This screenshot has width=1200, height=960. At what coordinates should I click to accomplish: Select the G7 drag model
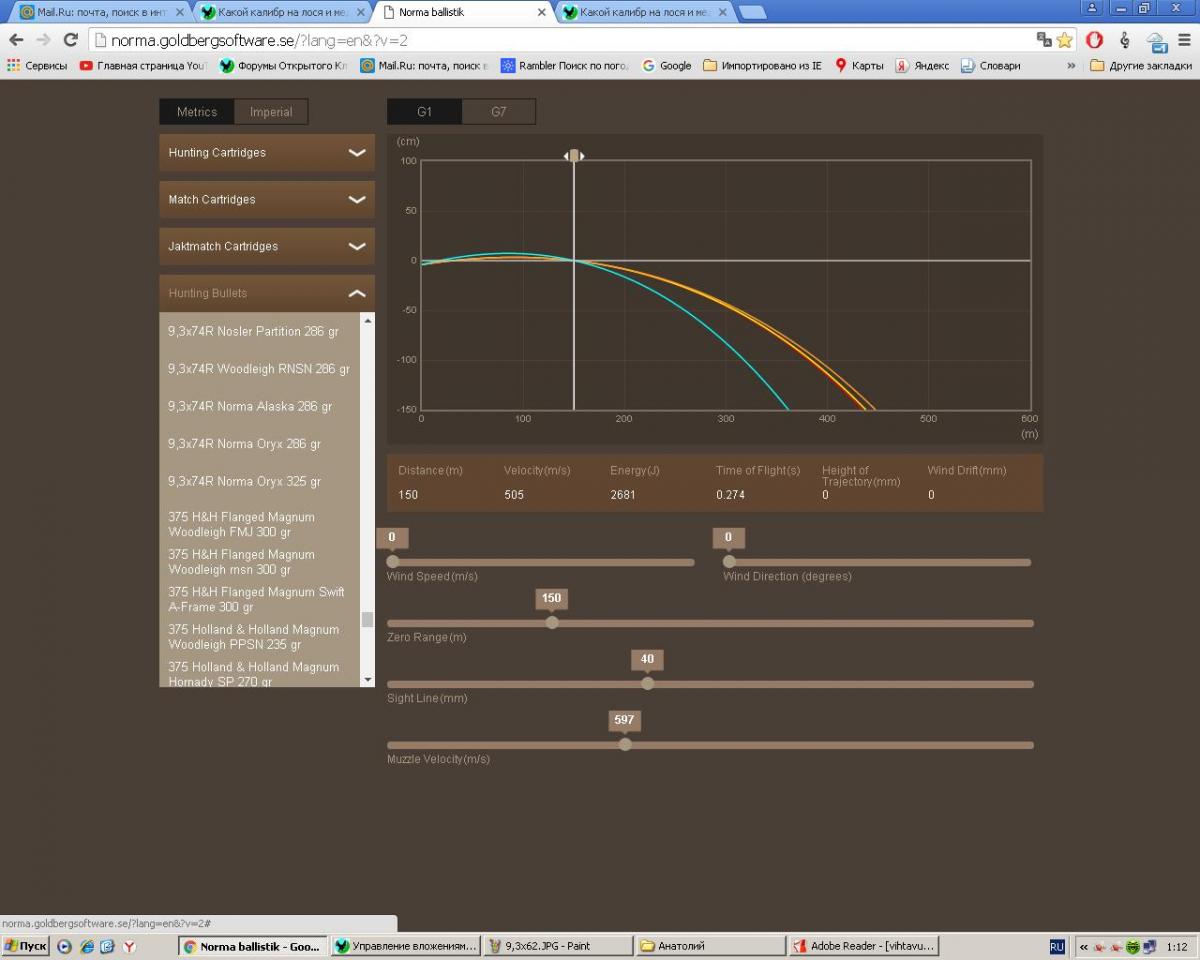(x=498, y=112)
